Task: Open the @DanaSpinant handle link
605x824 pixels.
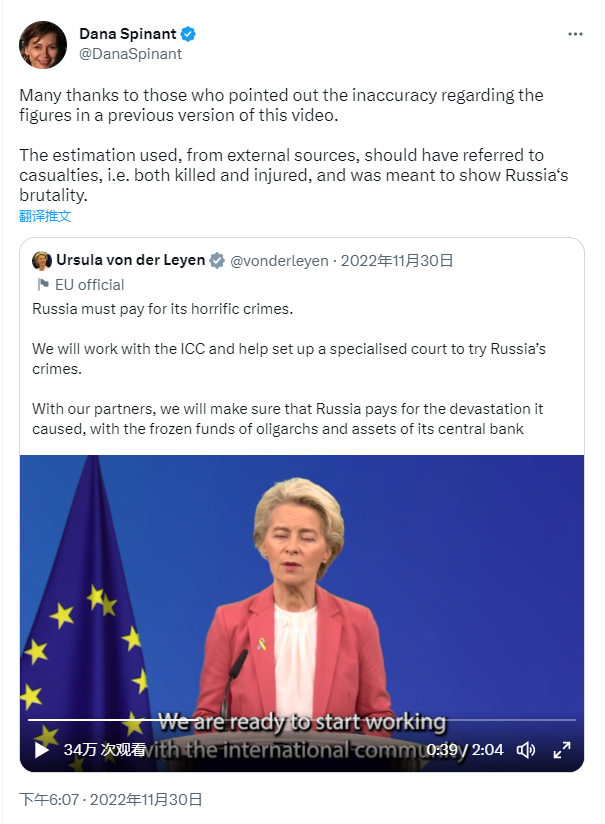Action: tap(130, 54)
